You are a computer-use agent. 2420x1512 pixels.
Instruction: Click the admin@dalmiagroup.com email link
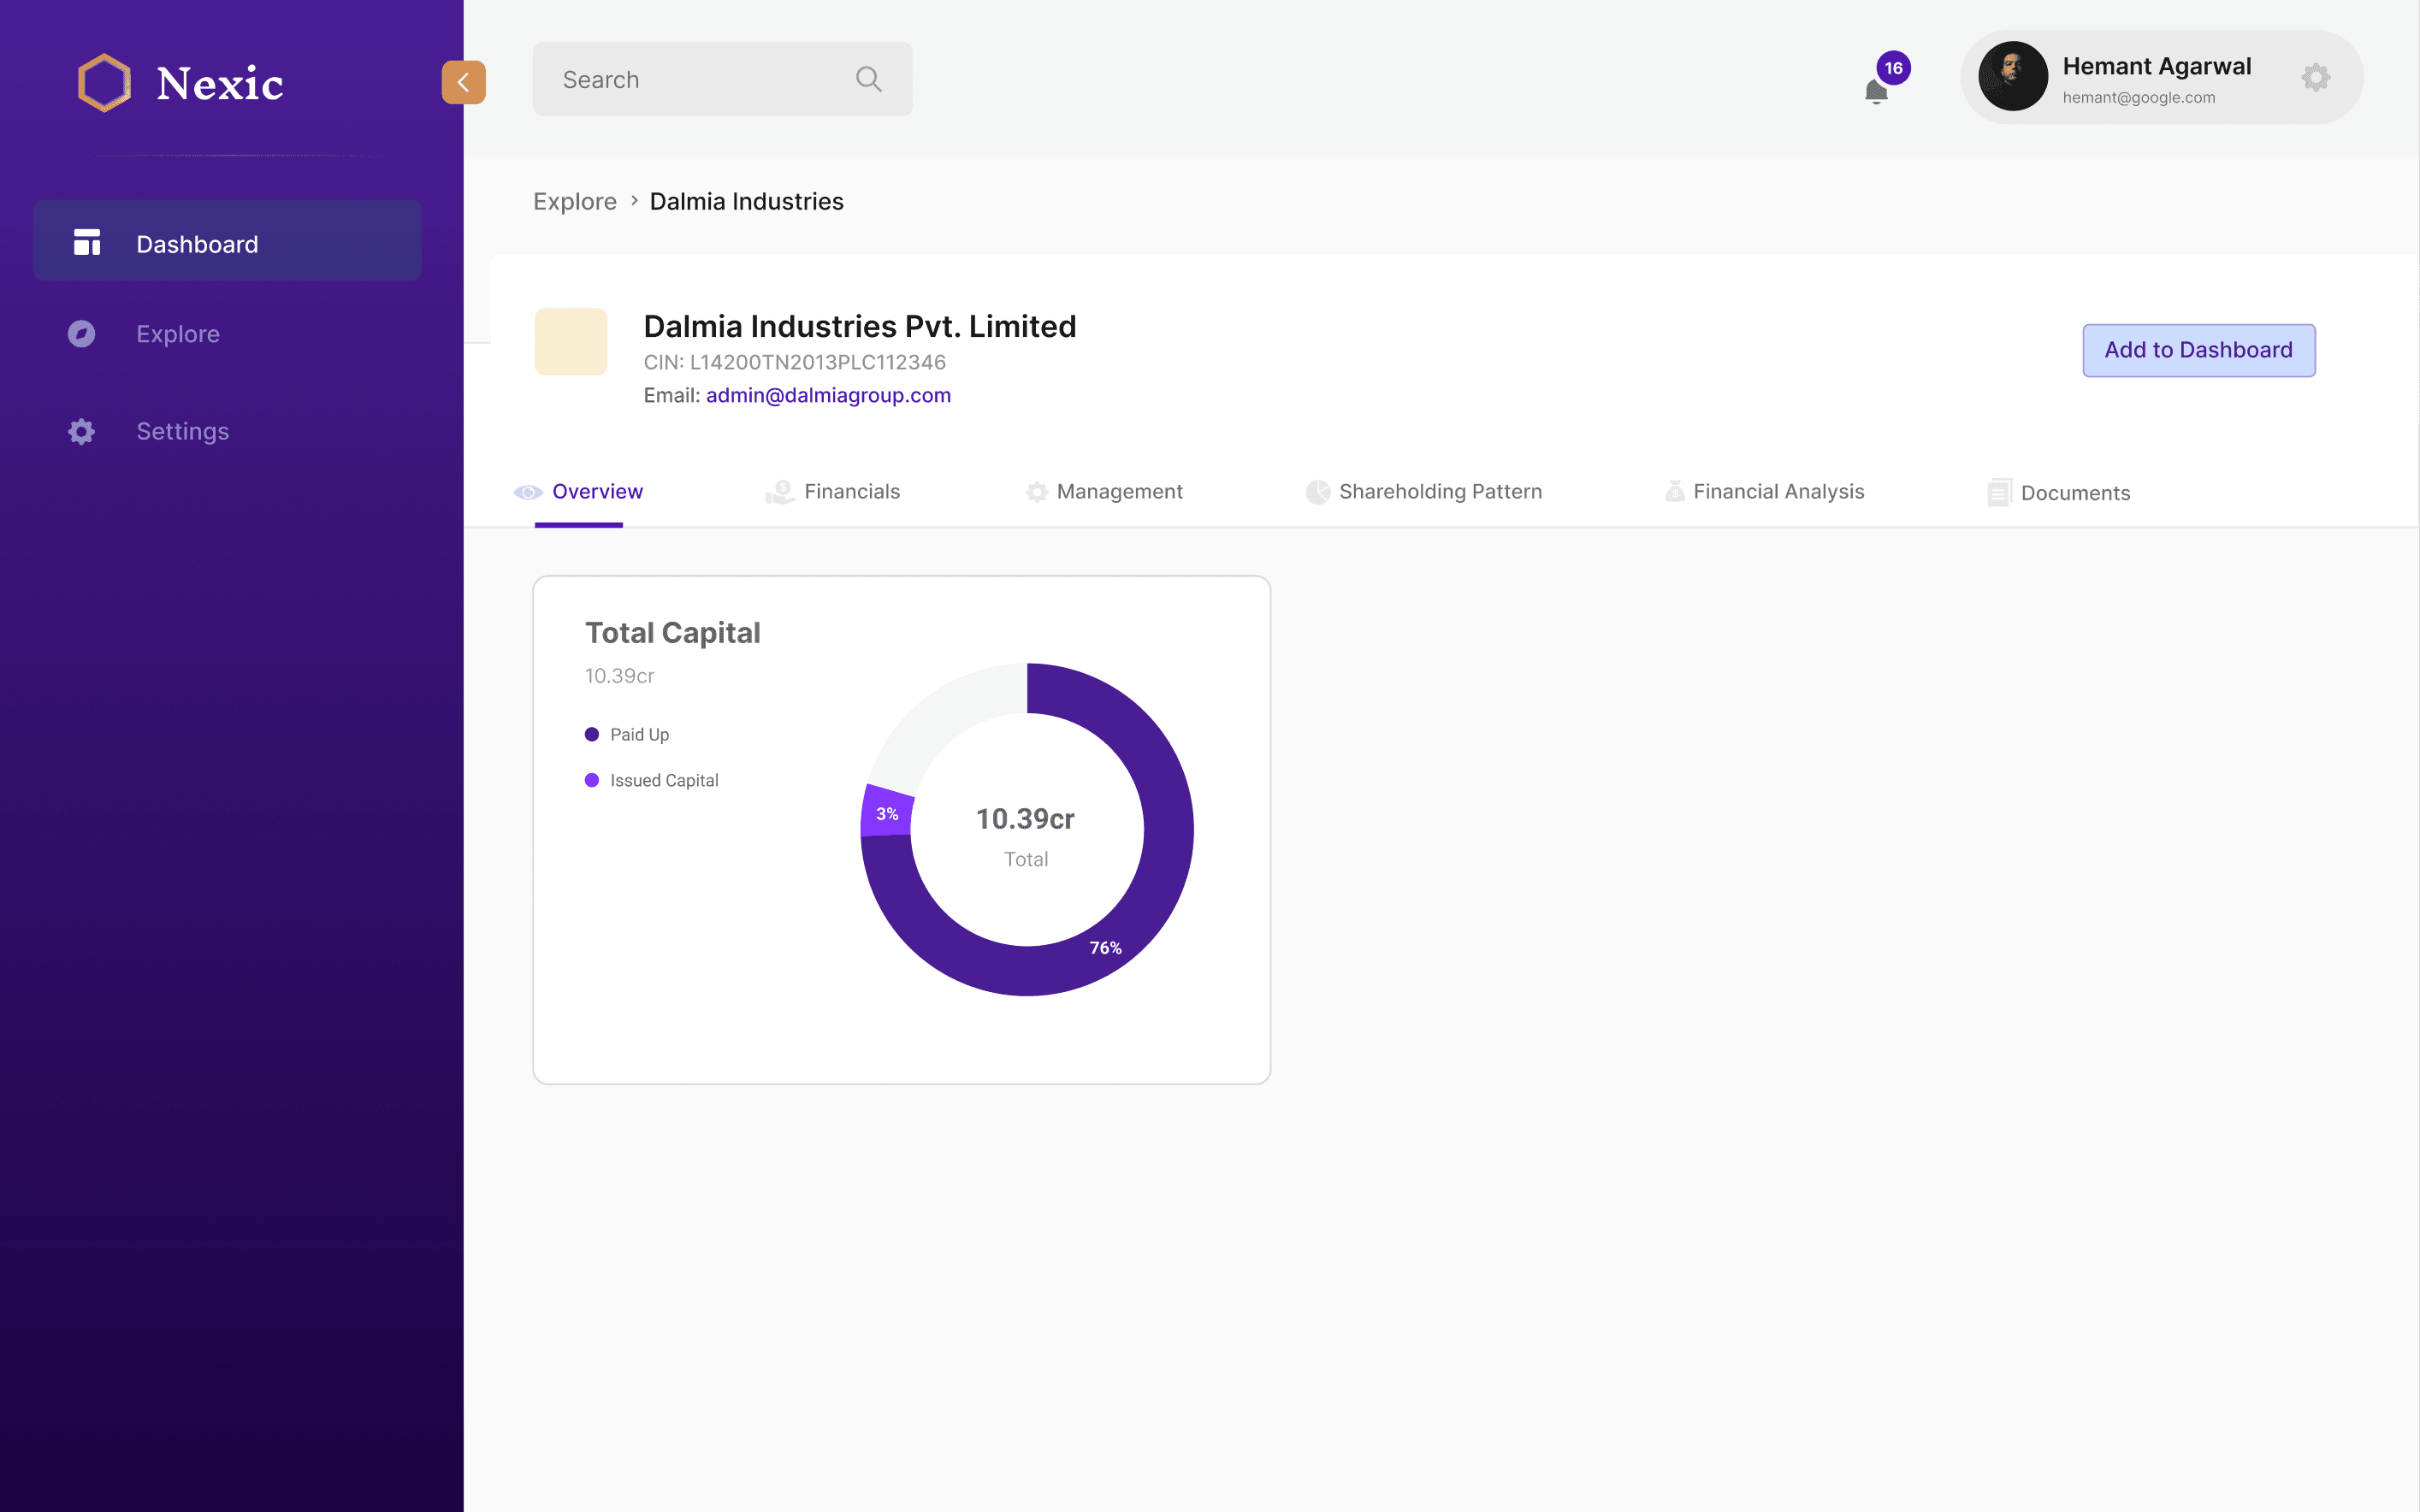(827, 395)
